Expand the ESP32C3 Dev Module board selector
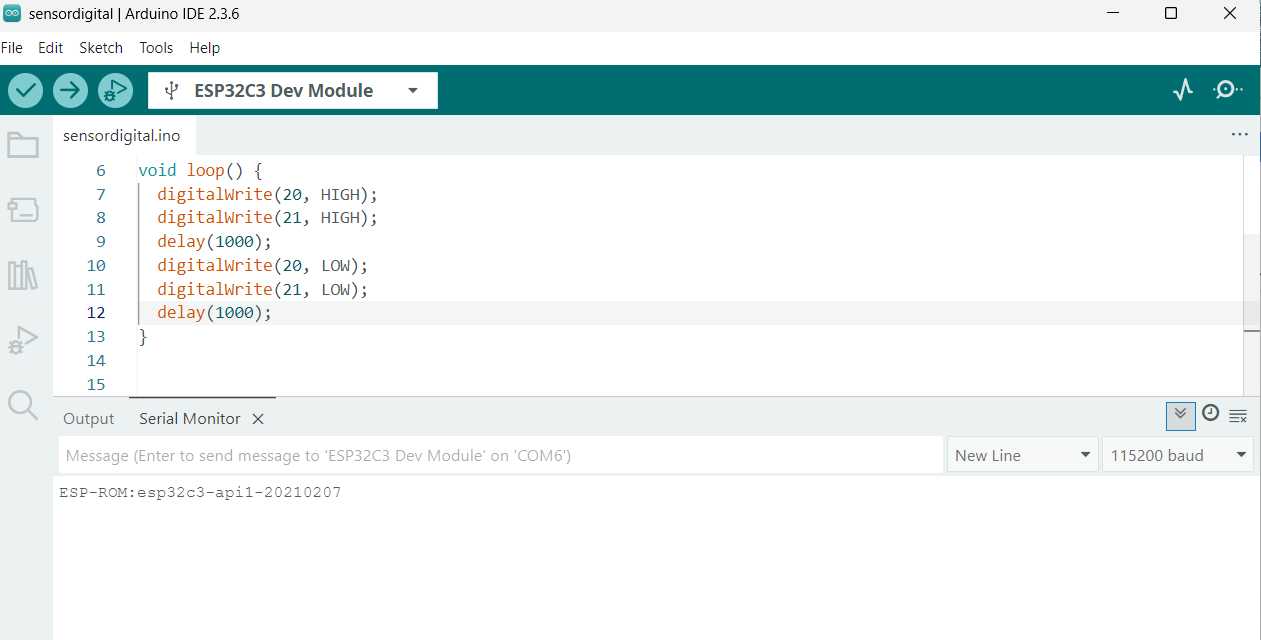Screen dimensions: 1261x640 (292, 90)
